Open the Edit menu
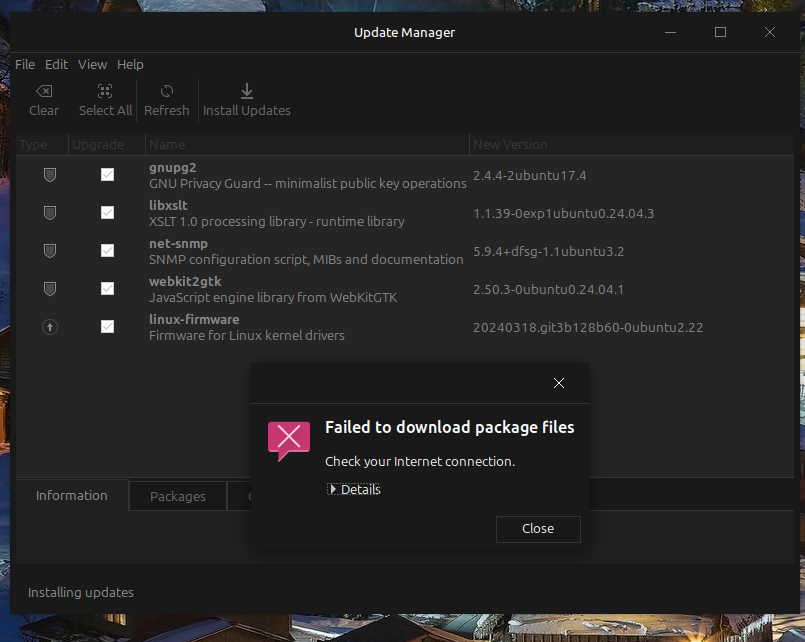 pos(56,65)
